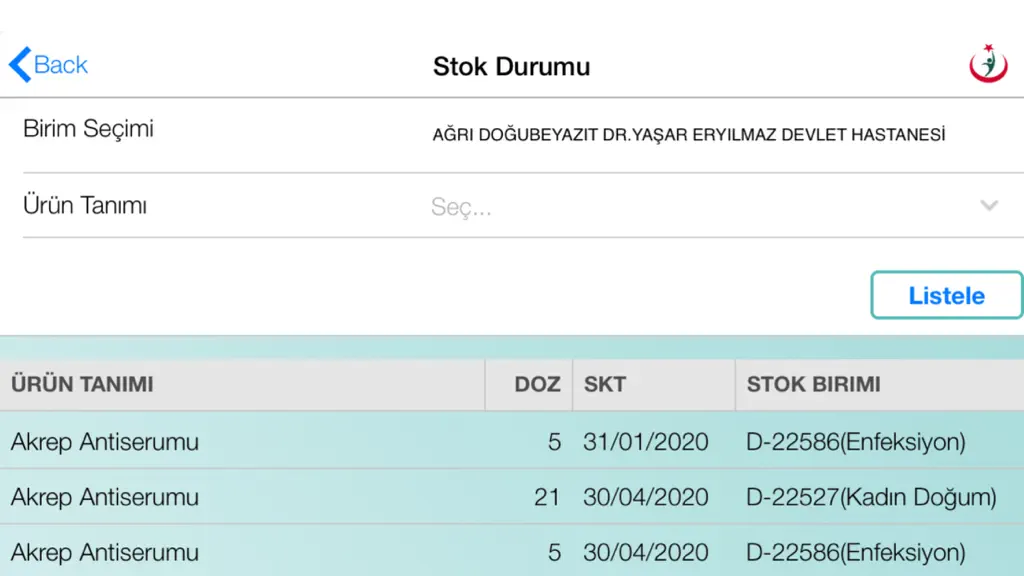This screenshot has height=576, width=1024.
Task: Click the first D-22586(Enfeksiyon) stock unit cell
Action: tap(856, 442)
